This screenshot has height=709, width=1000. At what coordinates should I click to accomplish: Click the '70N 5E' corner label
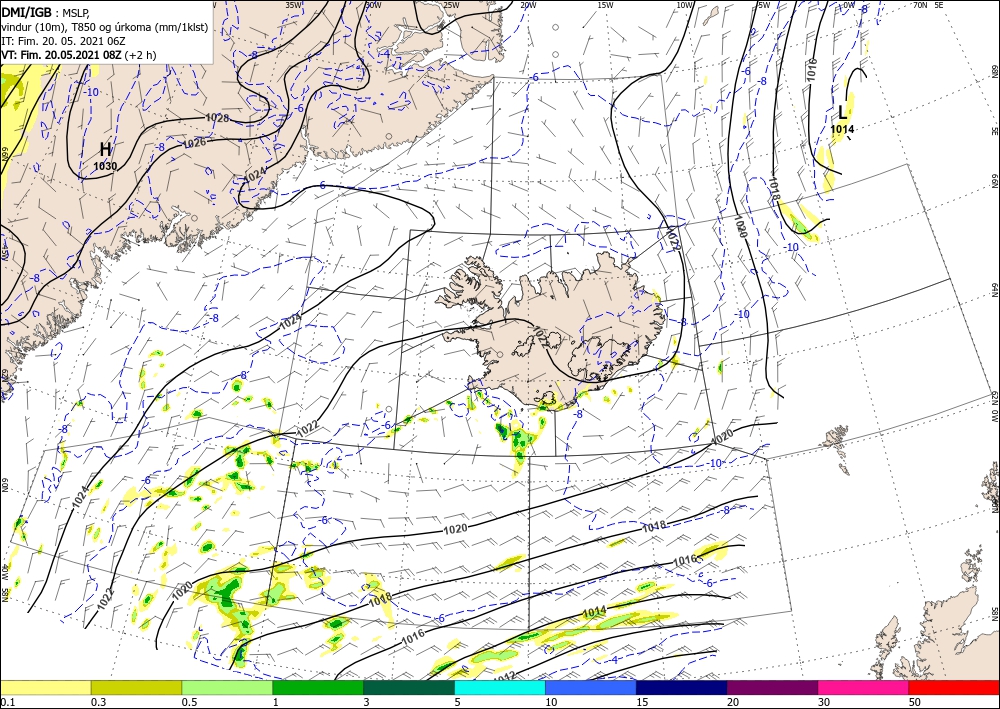(928, 5)
